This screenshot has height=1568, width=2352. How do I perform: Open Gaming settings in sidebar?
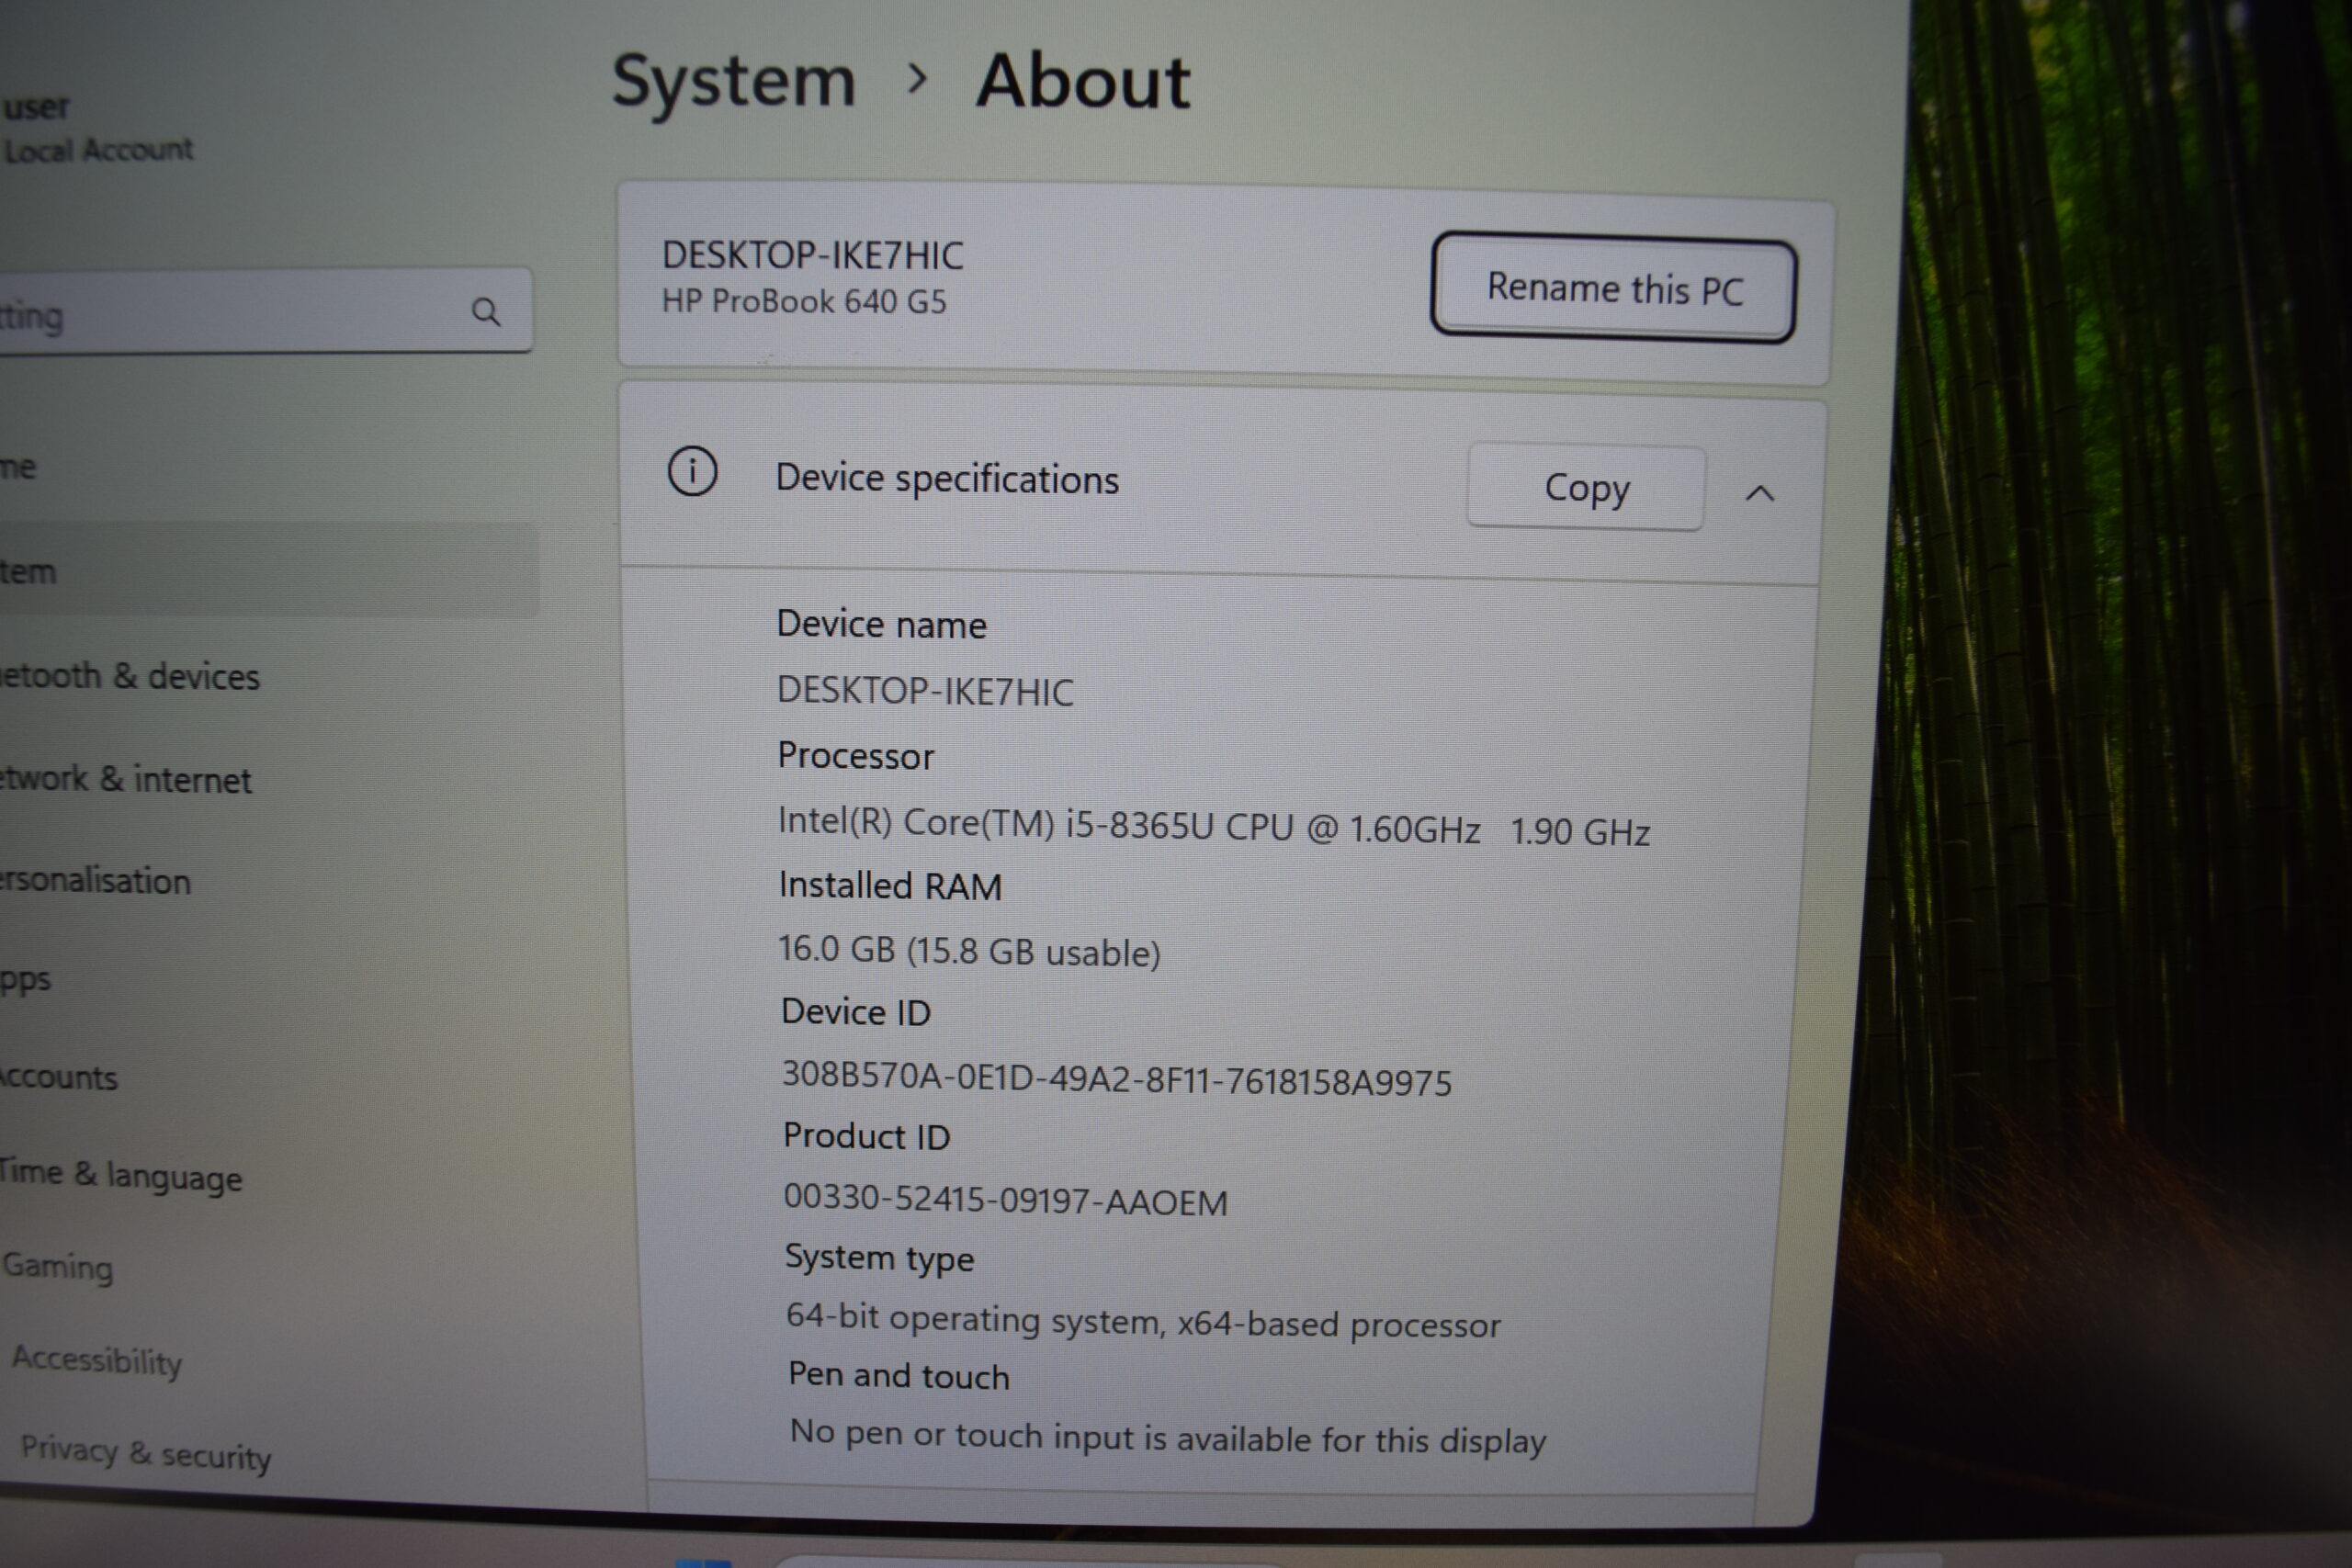[x=58, y=1267]
